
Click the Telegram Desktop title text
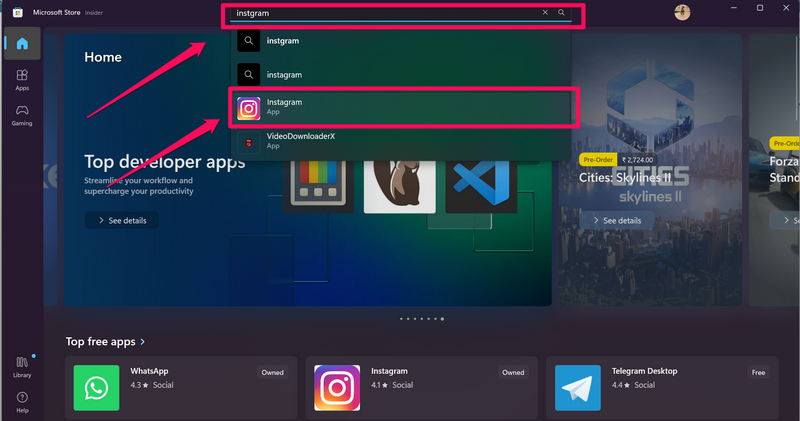[644, 371]
